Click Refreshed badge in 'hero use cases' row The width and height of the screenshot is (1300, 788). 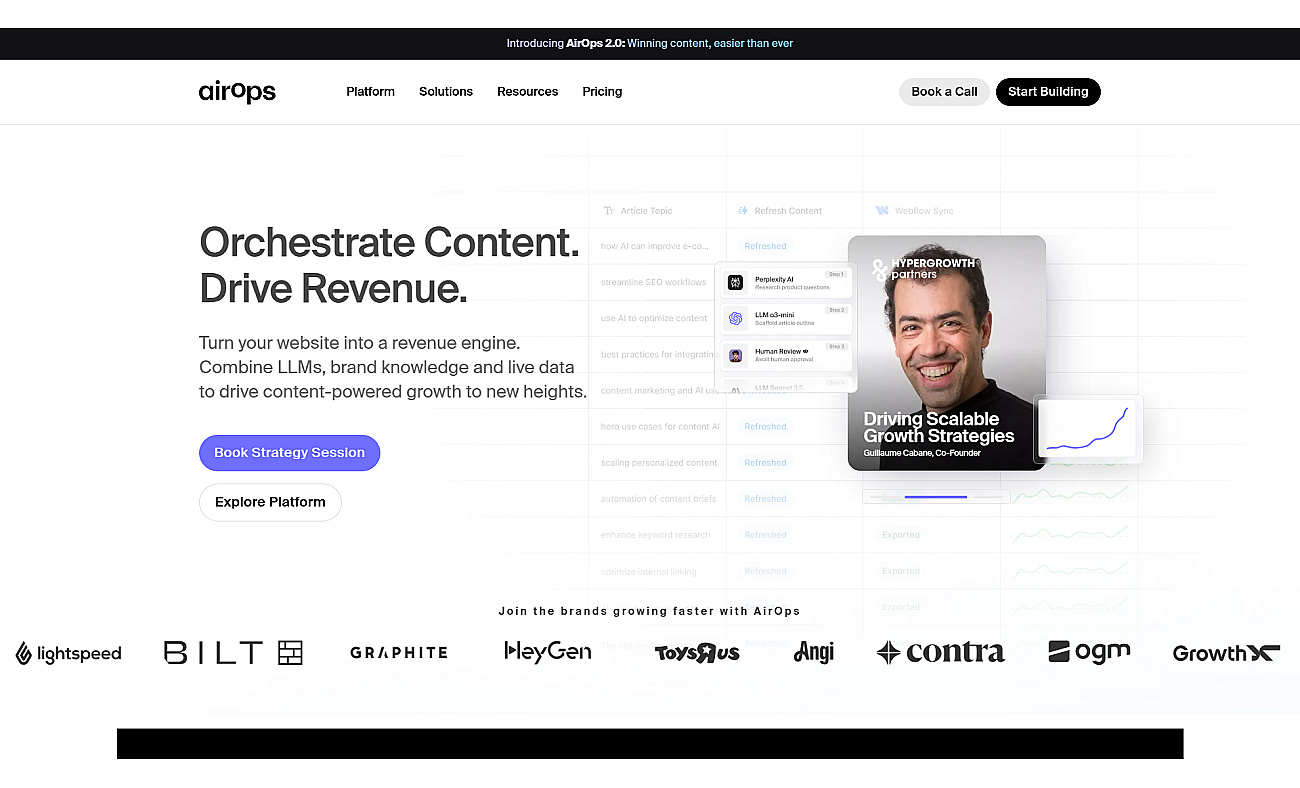[x=765, y=427]
